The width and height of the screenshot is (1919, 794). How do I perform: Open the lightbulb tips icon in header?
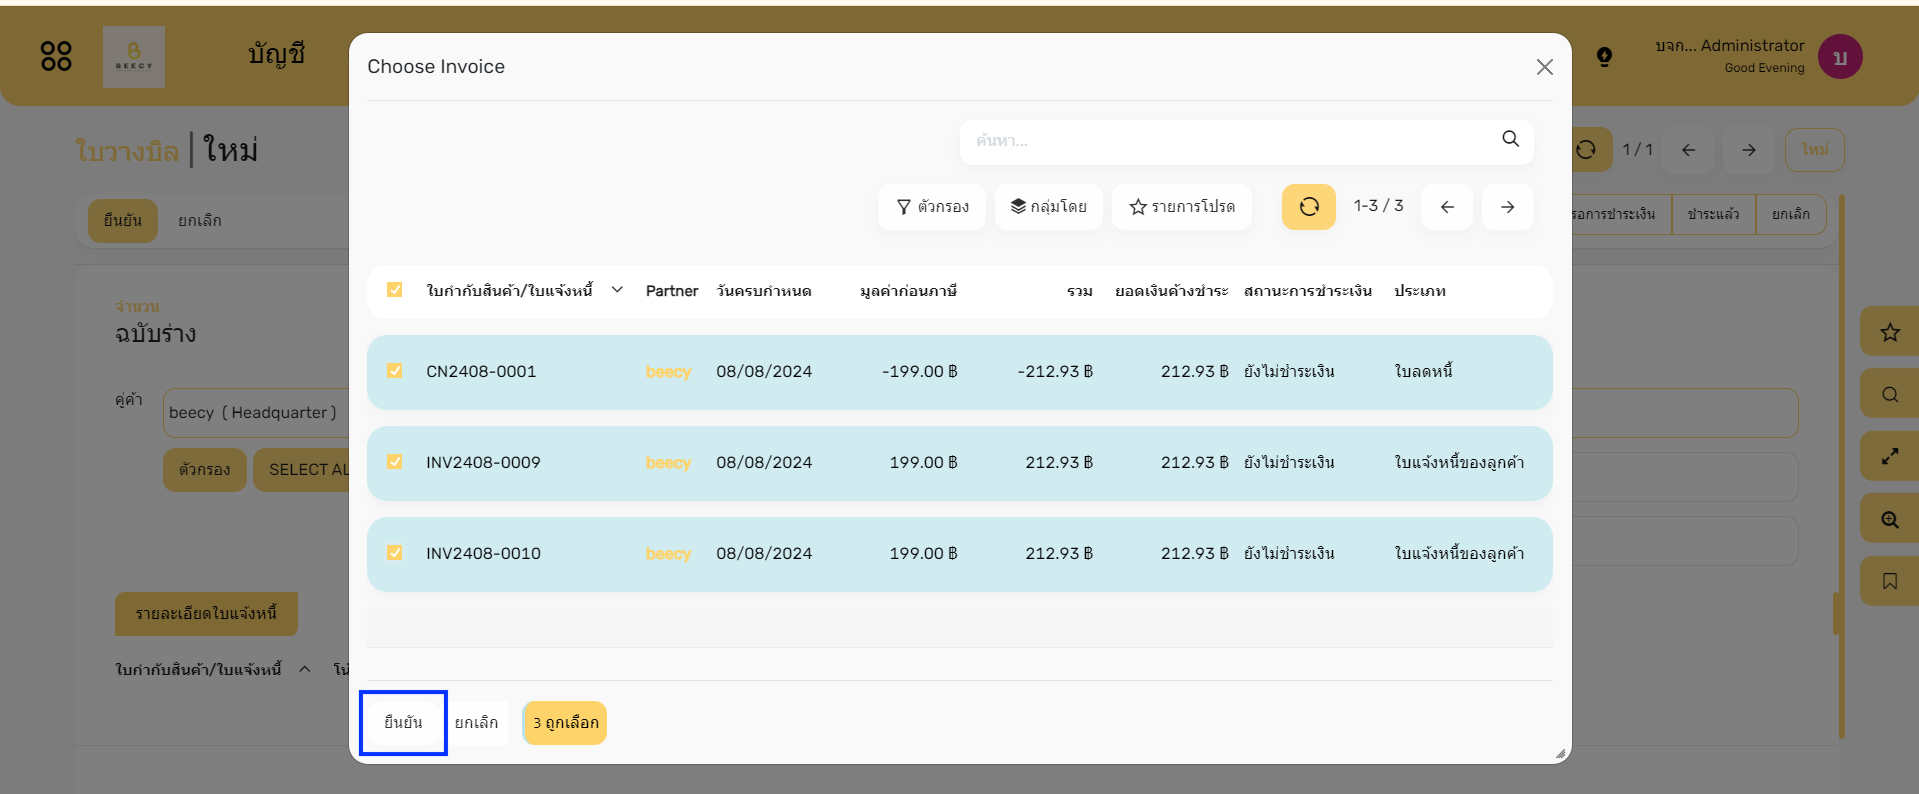point(1604,57)
